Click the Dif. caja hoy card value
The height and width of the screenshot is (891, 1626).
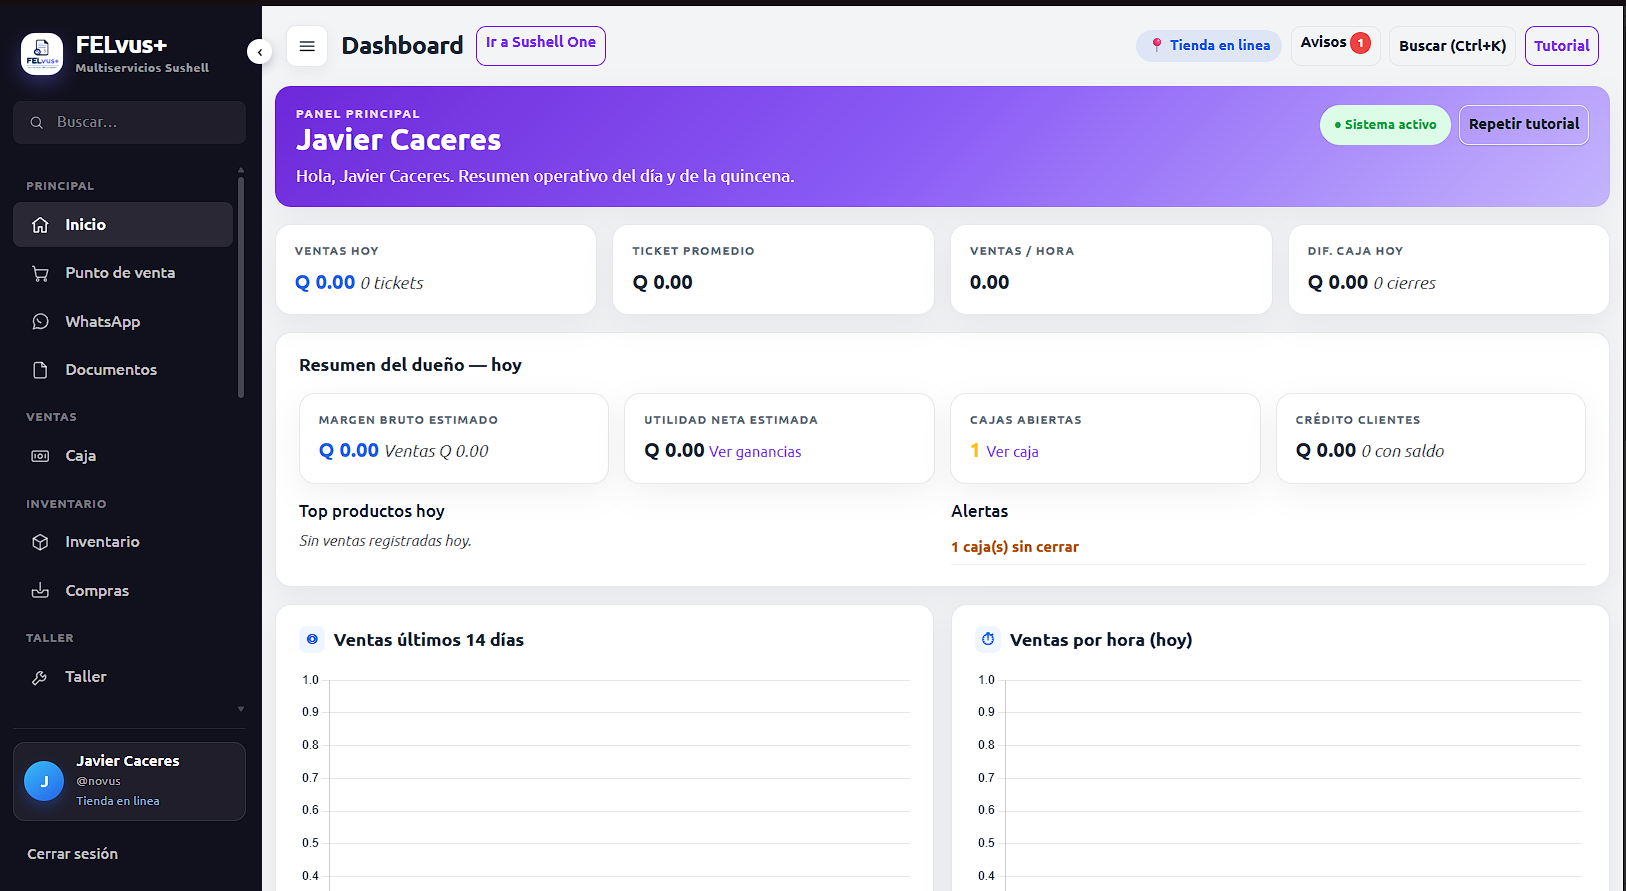(x=1338, y=283)
